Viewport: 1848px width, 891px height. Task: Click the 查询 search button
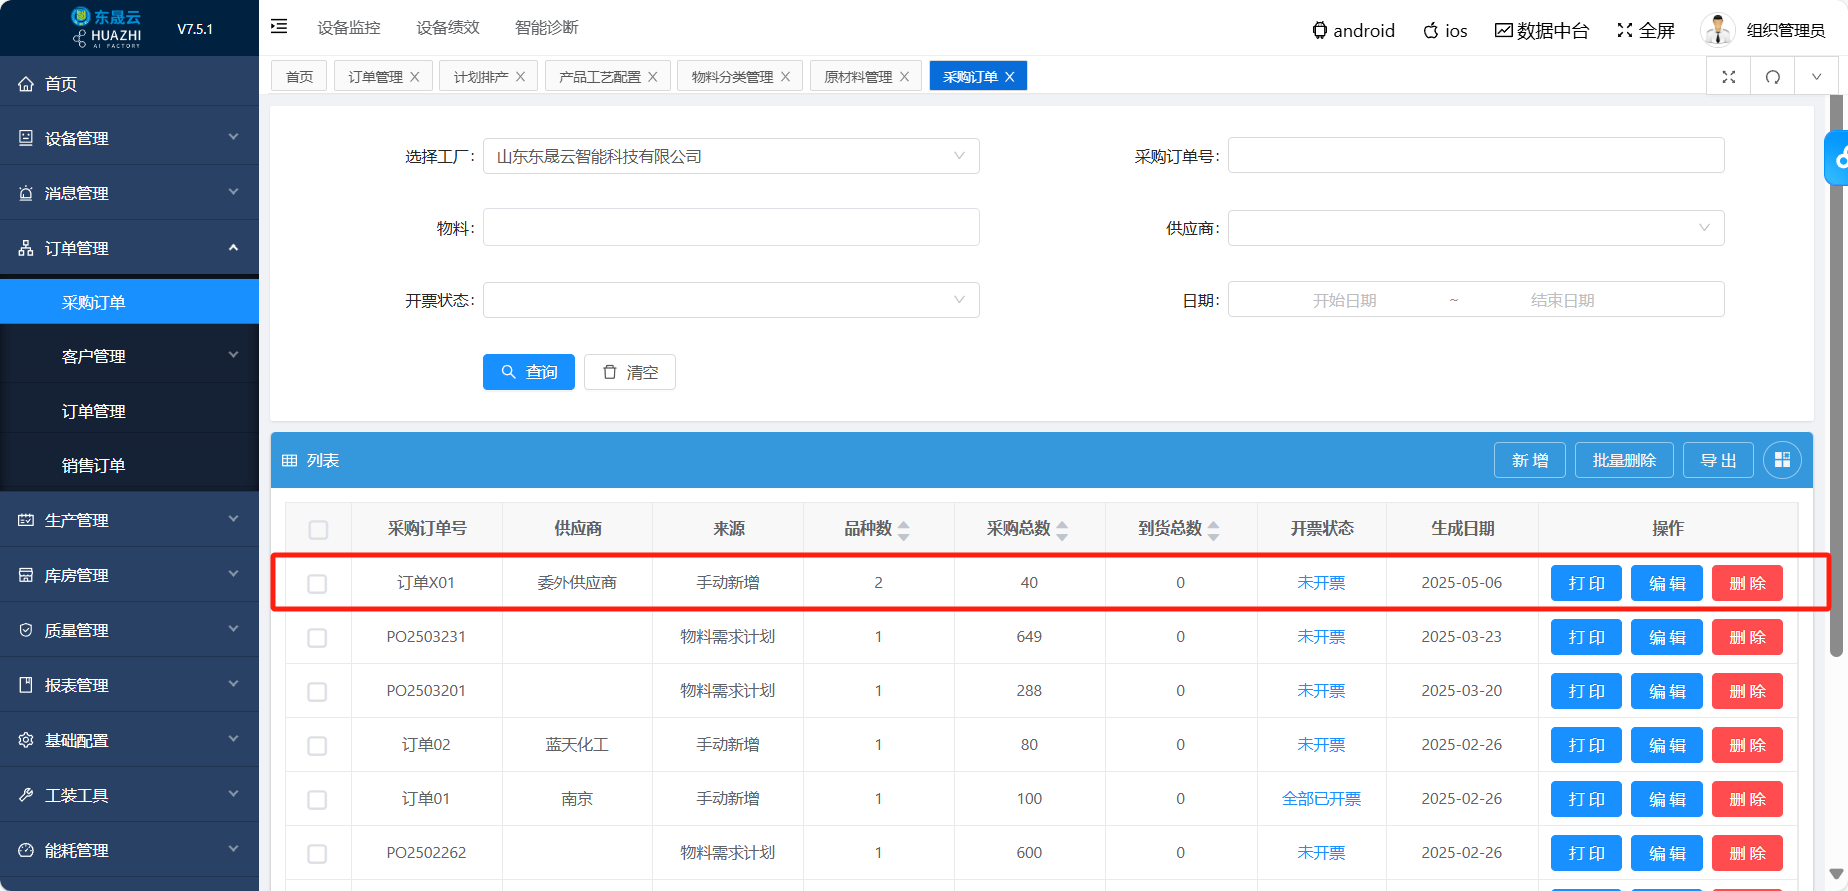coord(529,372)
